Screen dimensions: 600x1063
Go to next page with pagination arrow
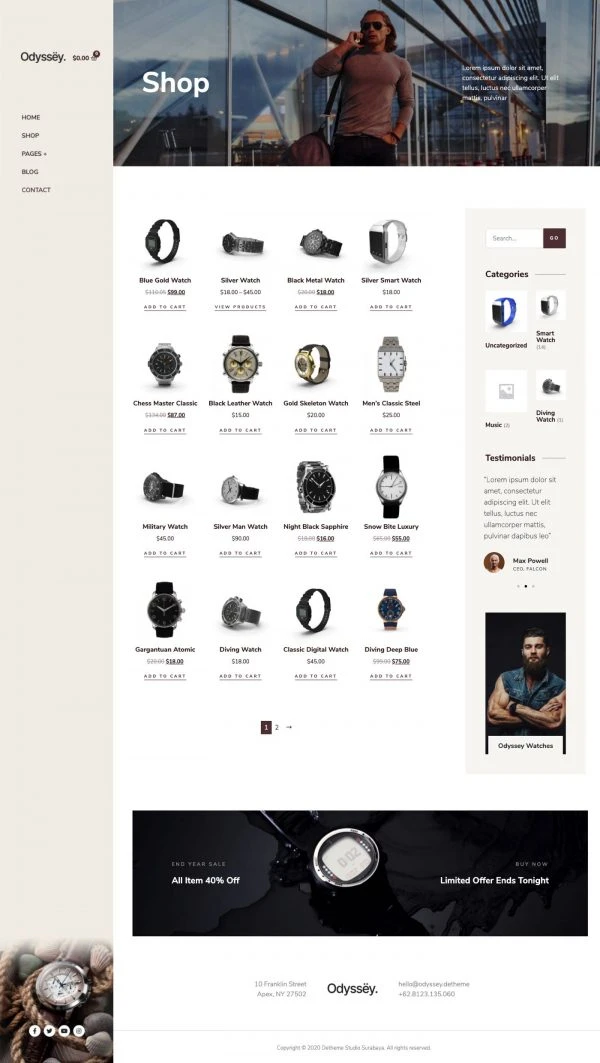[x=289, y=727]
